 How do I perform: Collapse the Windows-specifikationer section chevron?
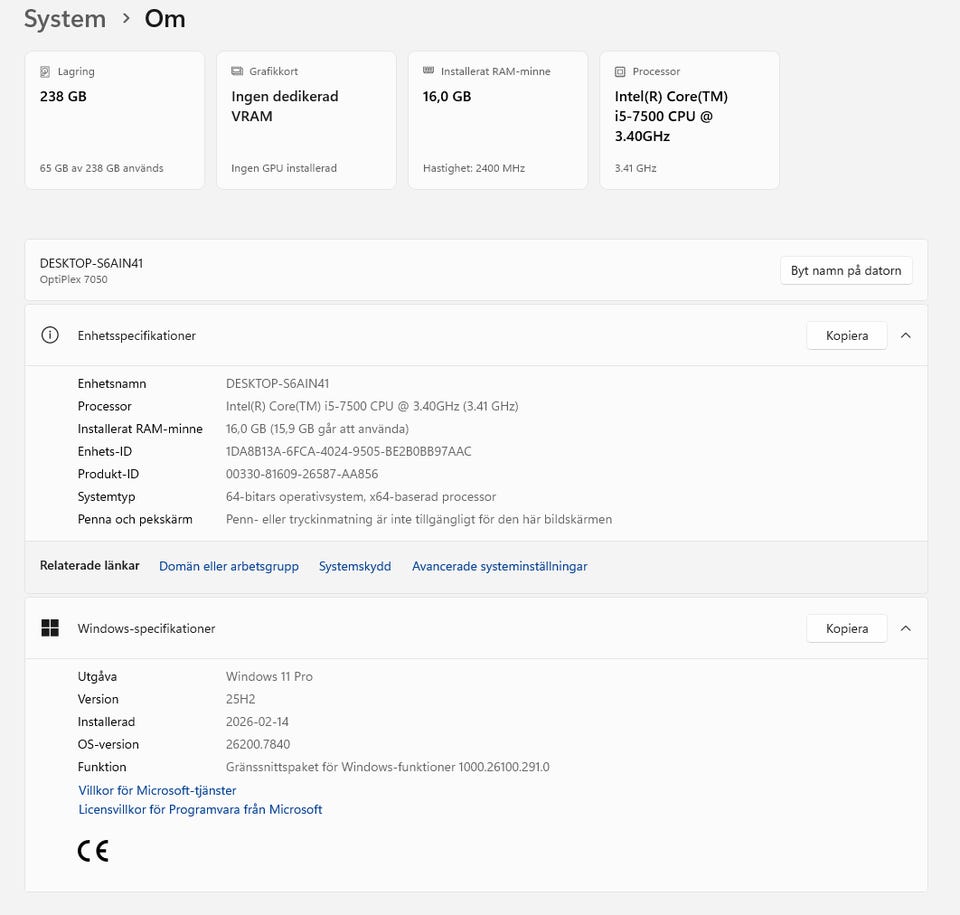[x=906, y=628]
